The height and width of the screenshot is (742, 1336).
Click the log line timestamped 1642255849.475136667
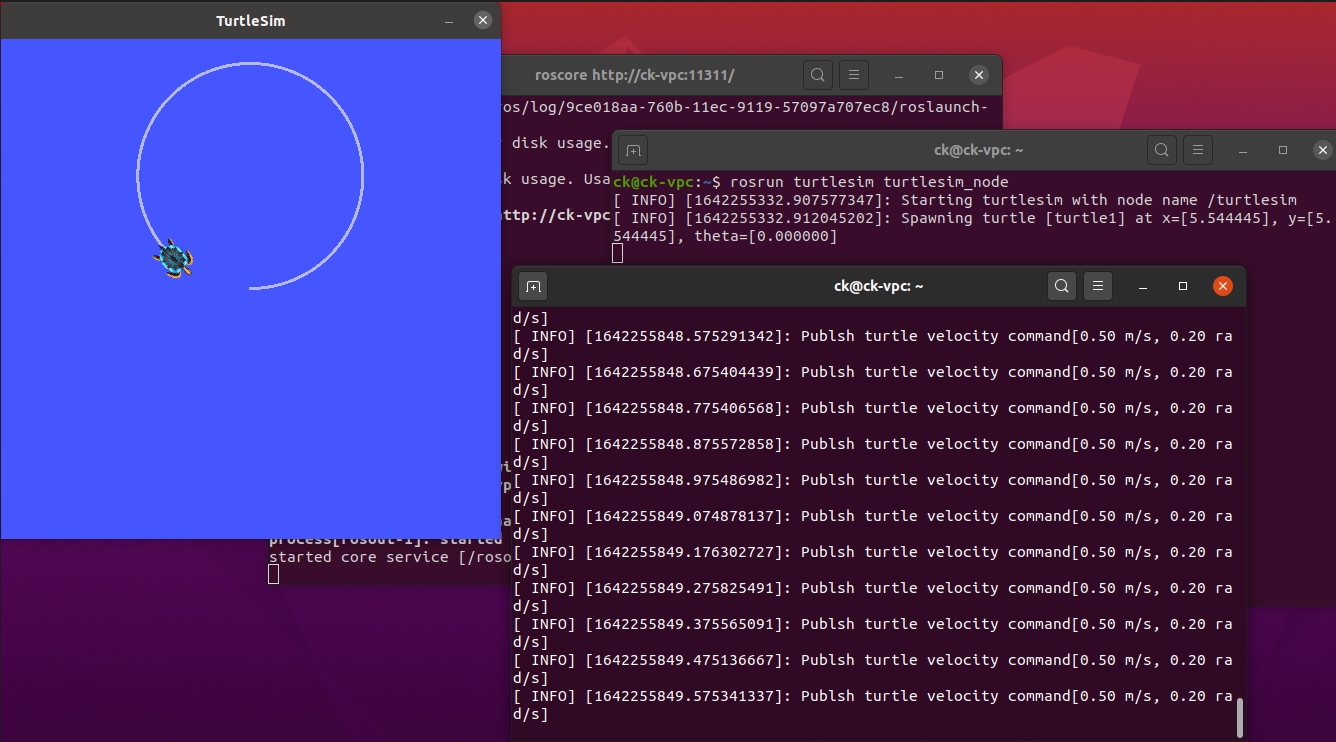pos(872,669)
